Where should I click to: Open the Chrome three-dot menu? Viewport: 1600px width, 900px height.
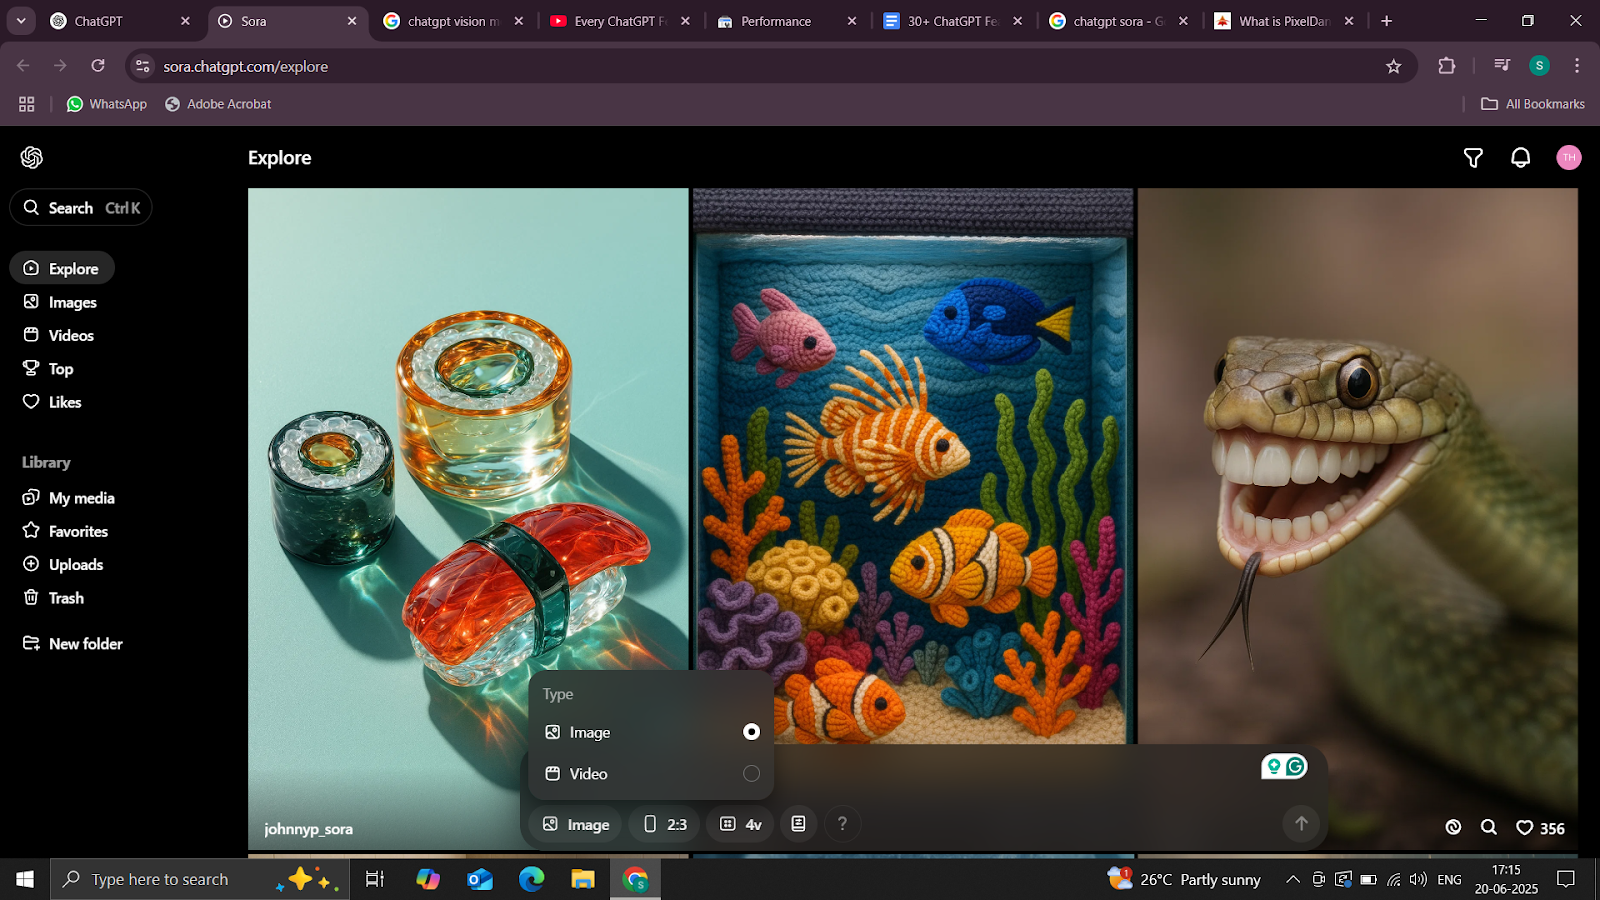[x=1577, y=66]
